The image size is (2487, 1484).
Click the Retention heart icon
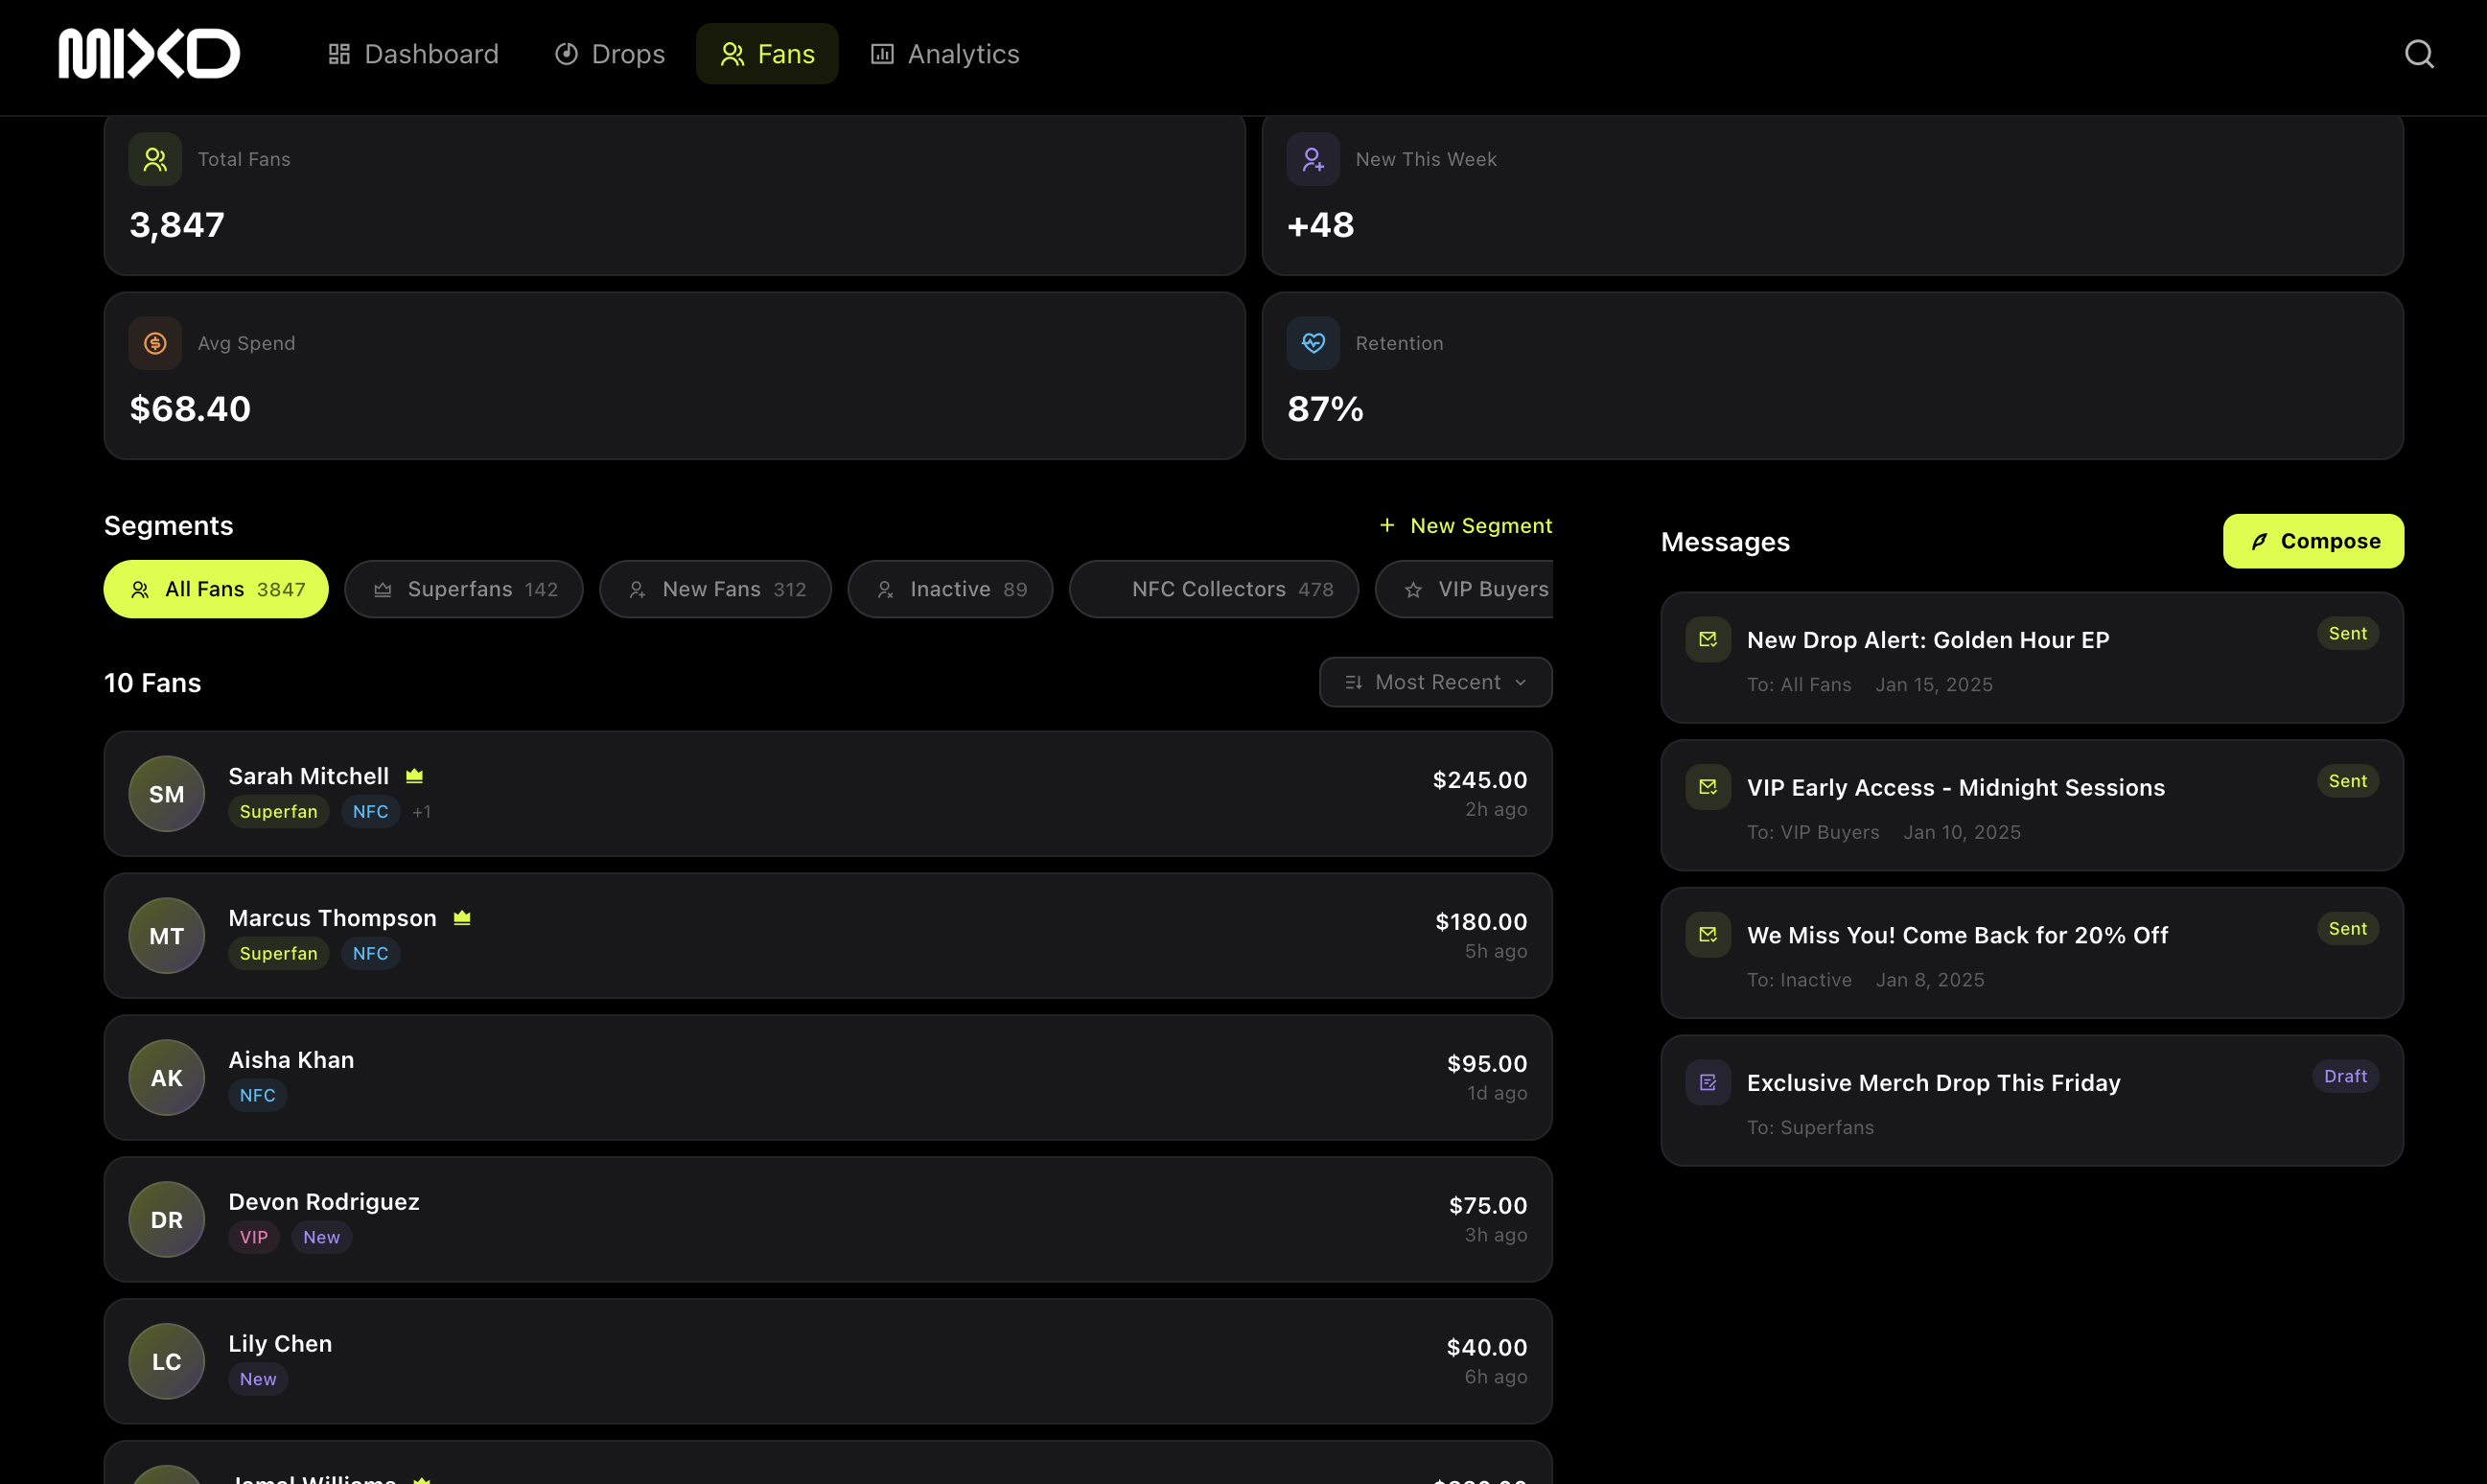coord(1313,343)
